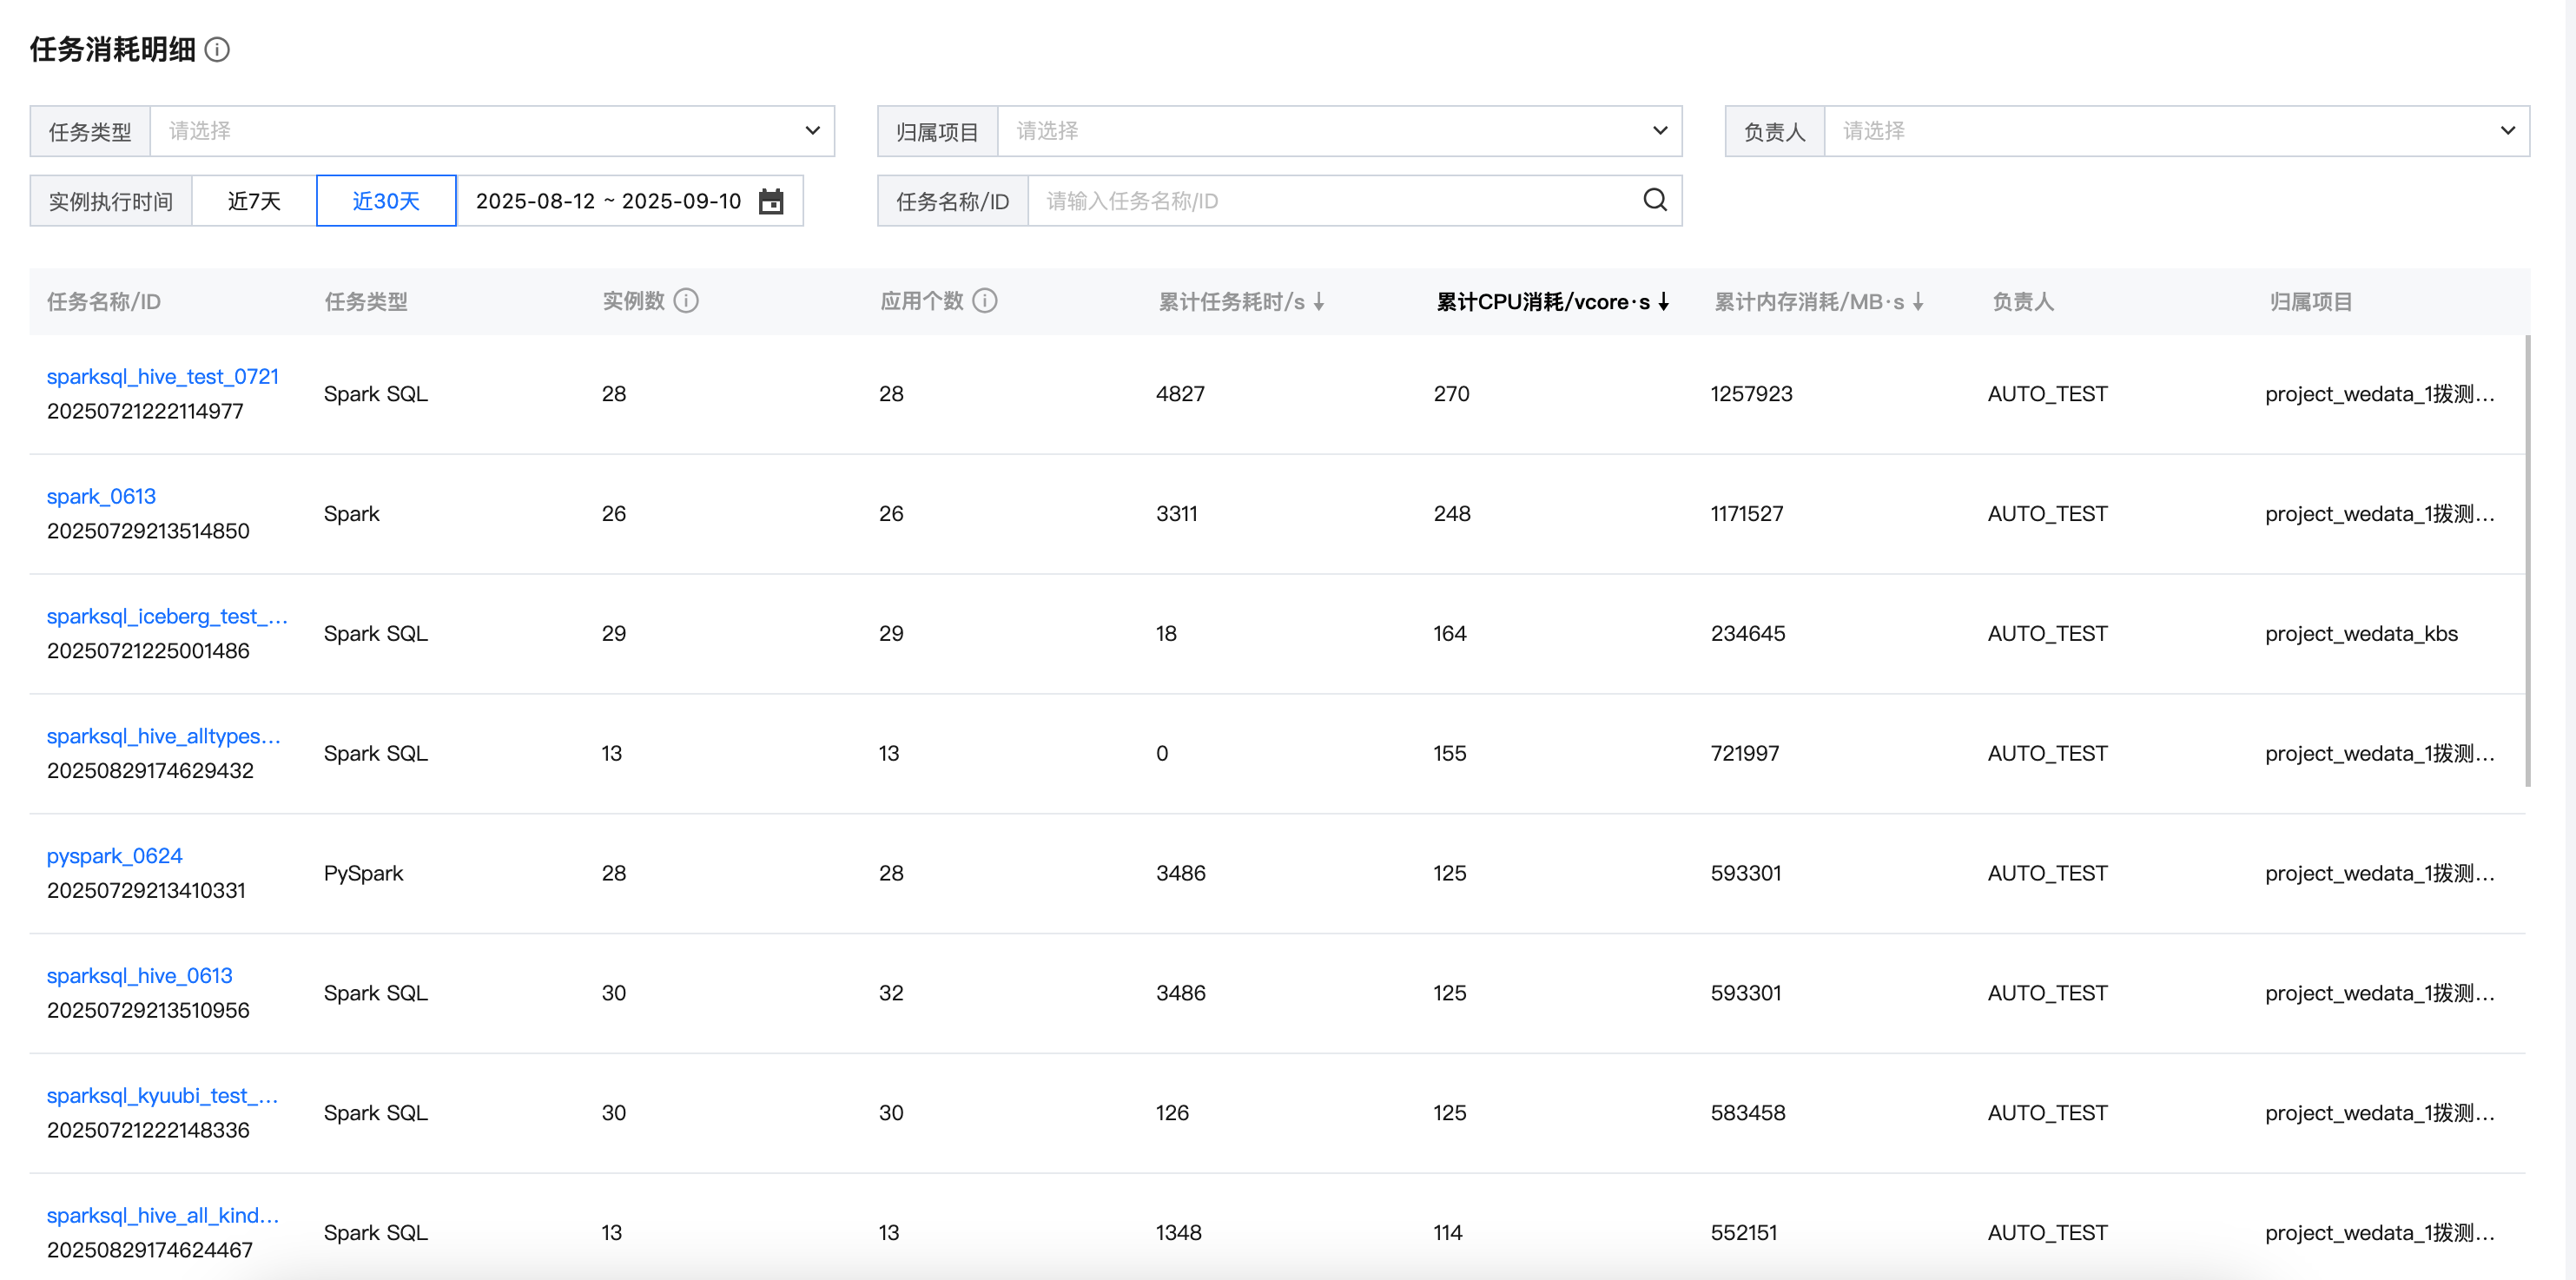Open the spark_0613 task link
The height and width of the screenshot is (1280, 2576).
point(101,497)
